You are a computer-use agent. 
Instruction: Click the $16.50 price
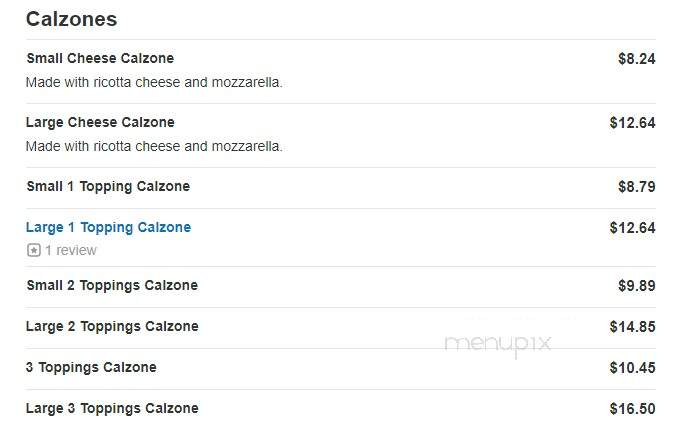[633, 409]
